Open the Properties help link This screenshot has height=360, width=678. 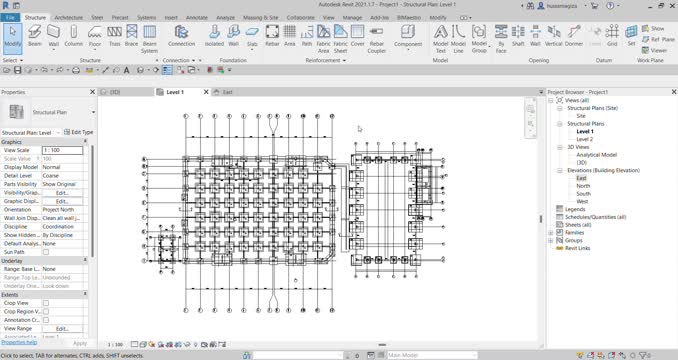tap(19, 342)
